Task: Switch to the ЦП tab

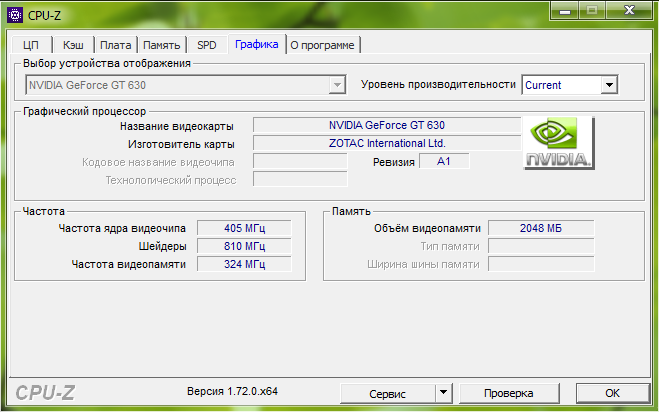Action: 31,45
